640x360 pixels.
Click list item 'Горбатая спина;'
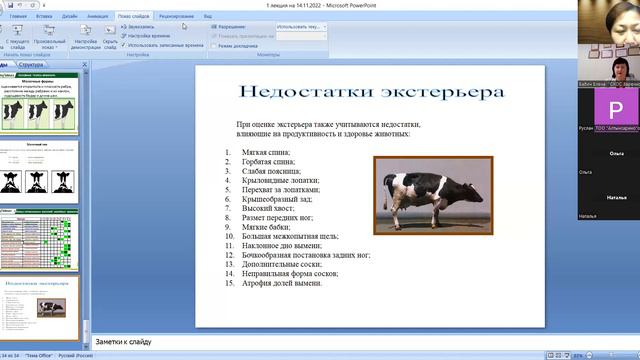[269, 162]
